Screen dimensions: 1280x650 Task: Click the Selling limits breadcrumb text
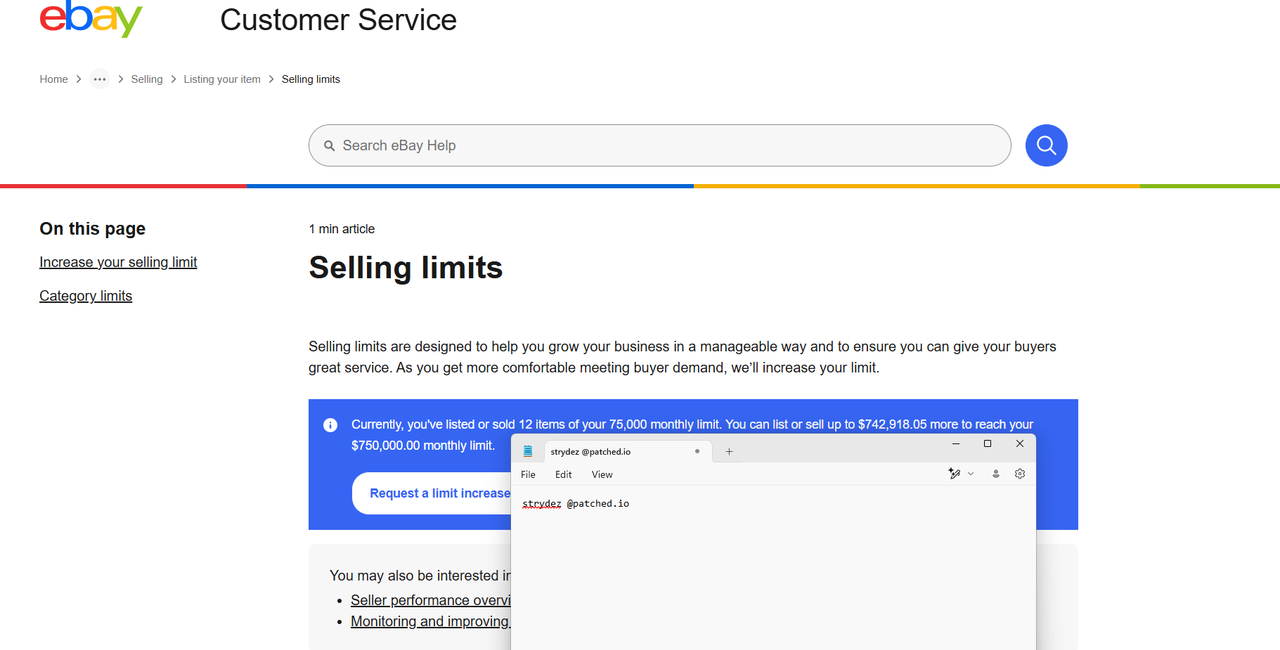[x=311, y=79]
